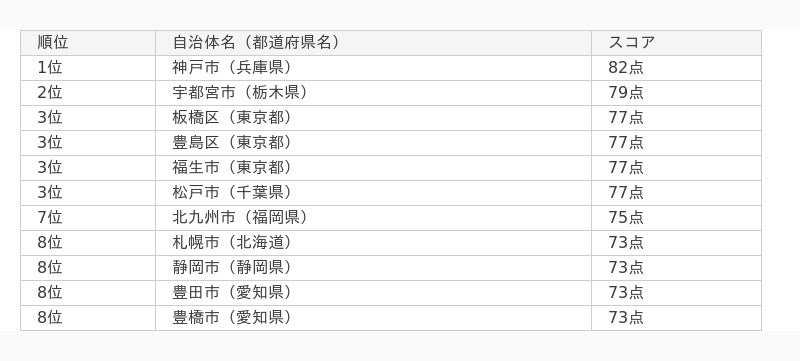Select the 福生市（東京都） cell
This screenshot has height=361, width=800.
click(373, 168)
